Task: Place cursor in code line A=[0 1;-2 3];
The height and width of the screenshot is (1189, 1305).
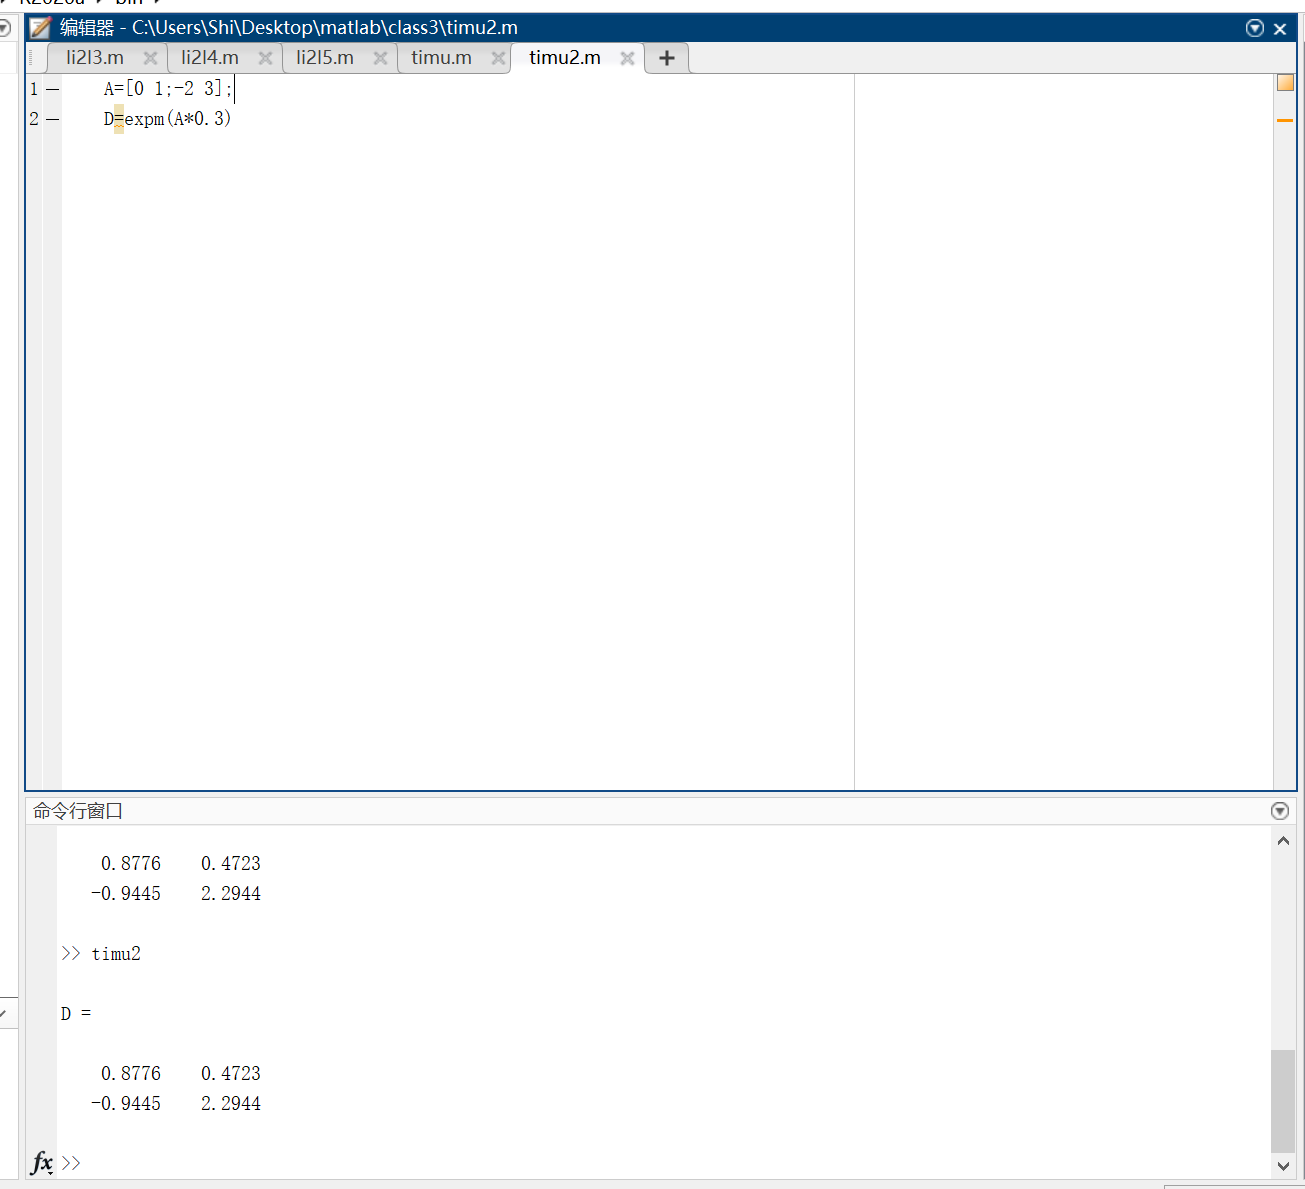Action: click(168, 89)
